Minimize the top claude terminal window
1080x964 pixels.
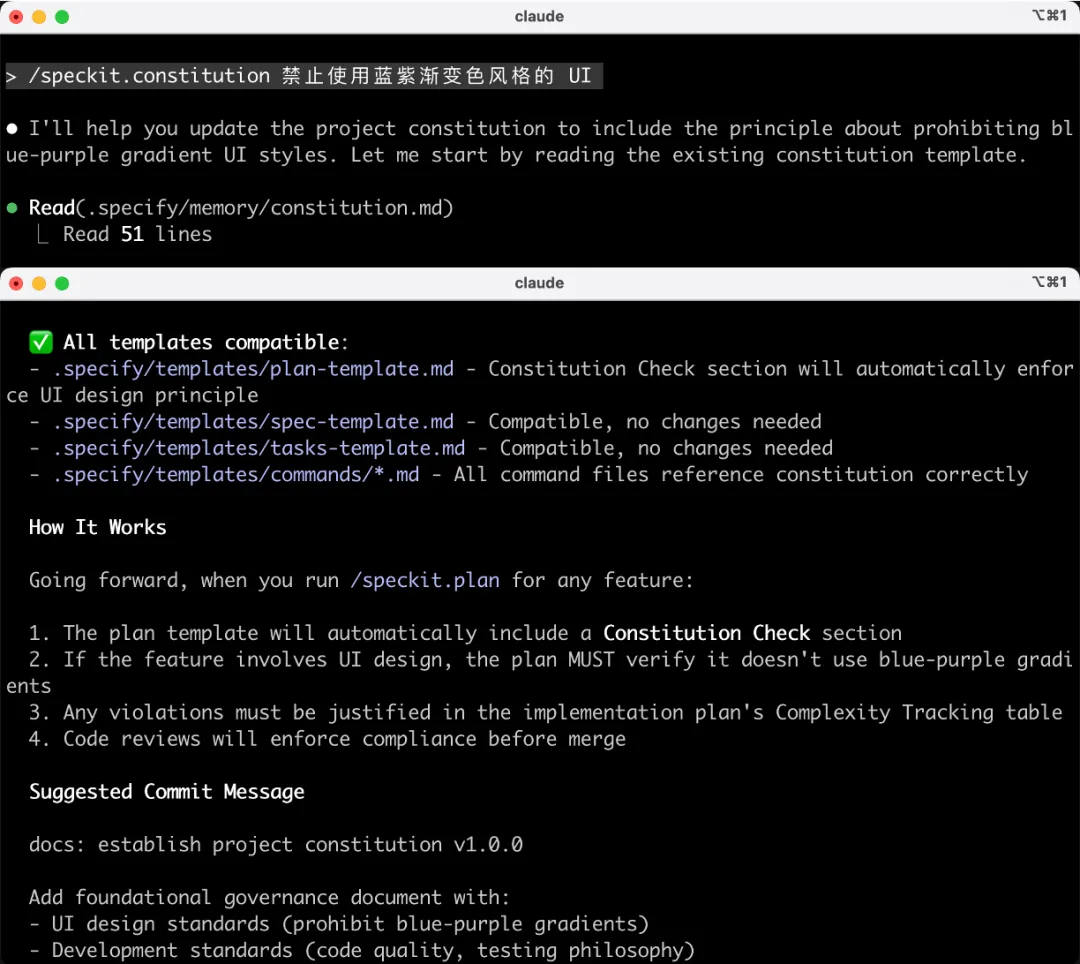(39, 17)
